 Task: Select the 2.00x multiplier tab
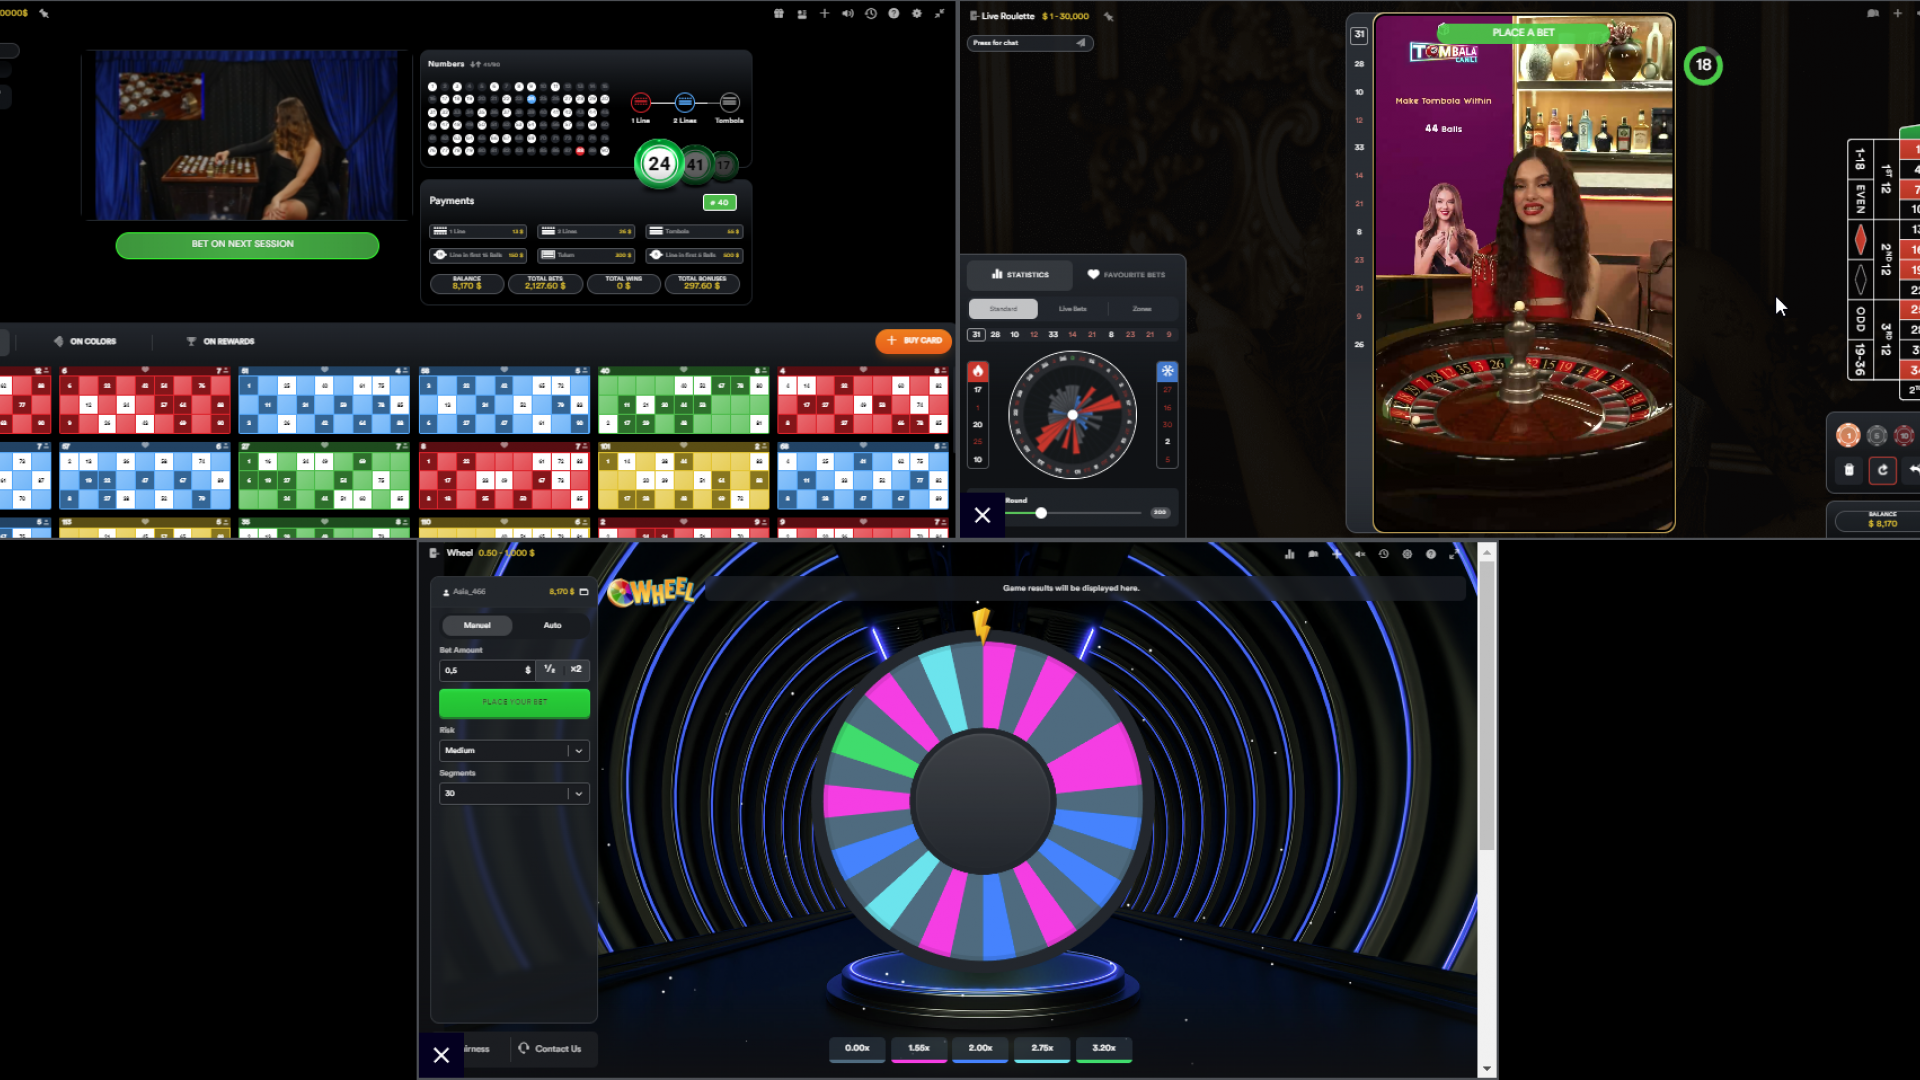pos(981,1048)
